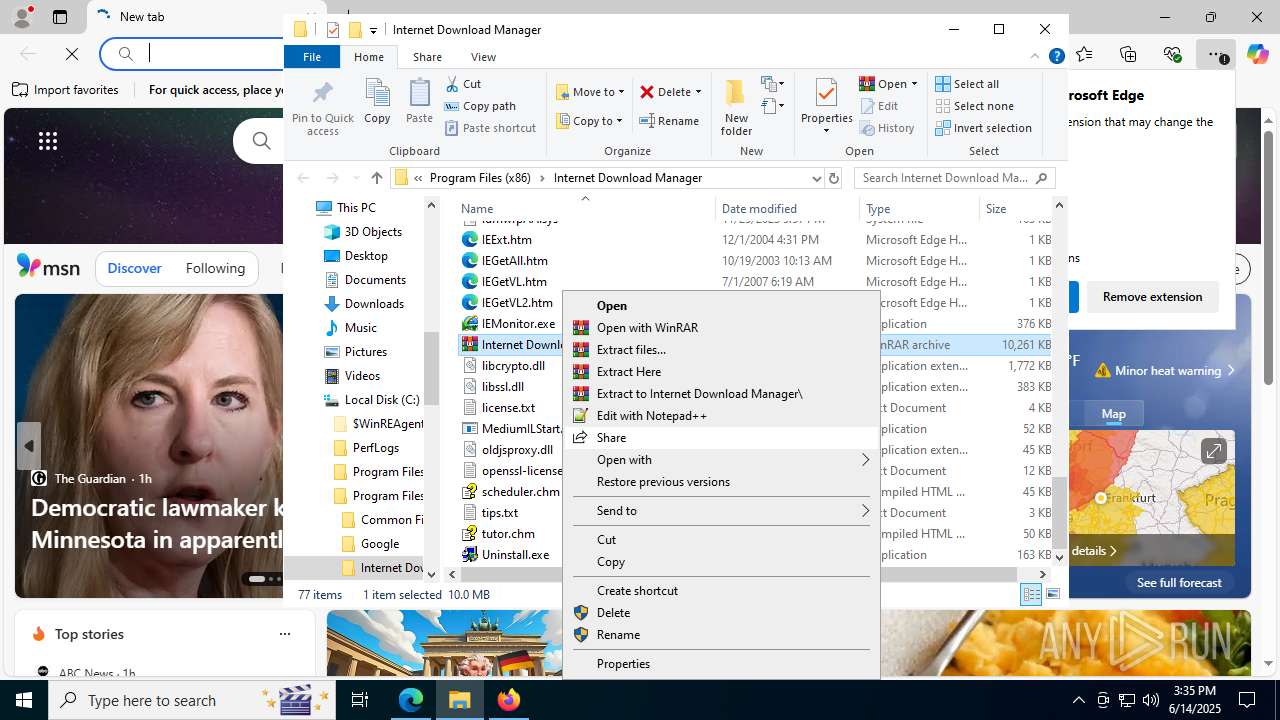Click Paste shortcut in the ribbon
Screen dimensions: 1280x720
(x=490, y=128)
